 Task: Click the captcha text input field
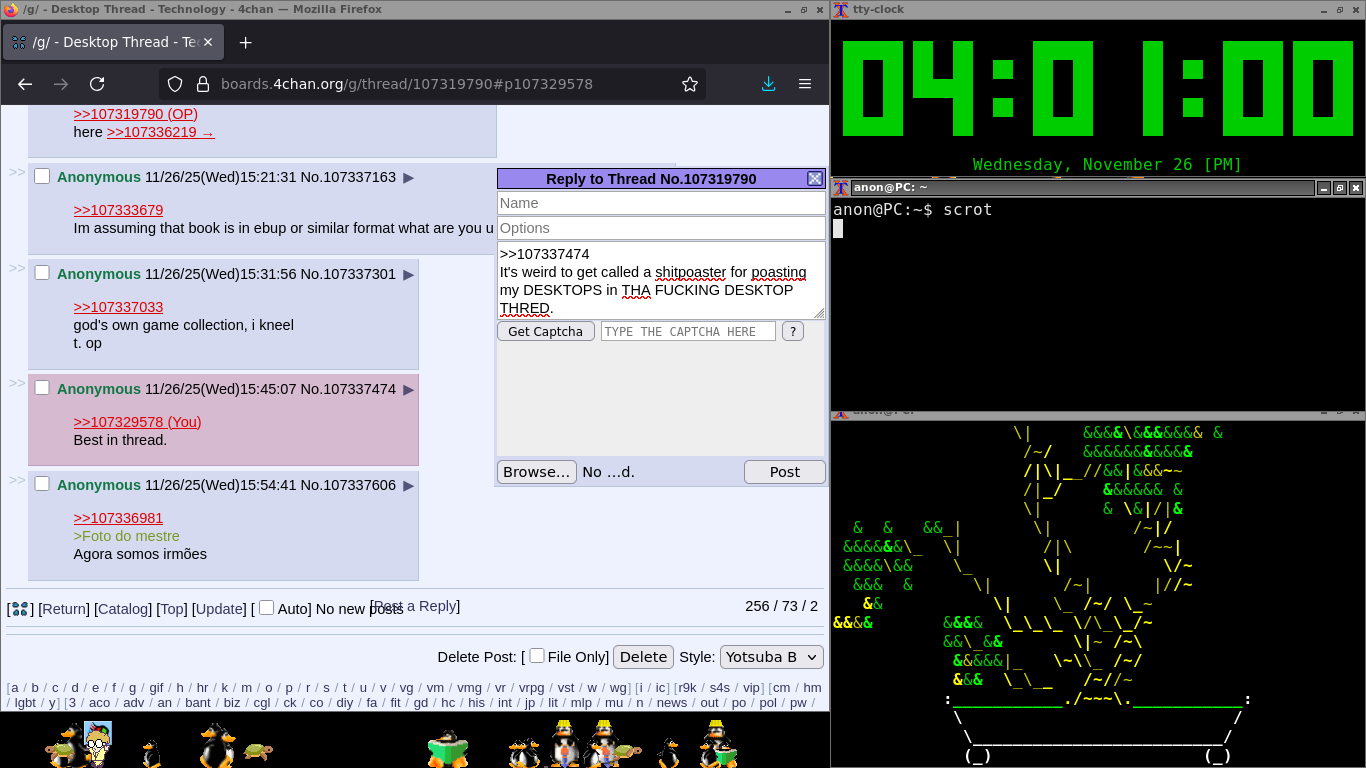pos(688,331)
